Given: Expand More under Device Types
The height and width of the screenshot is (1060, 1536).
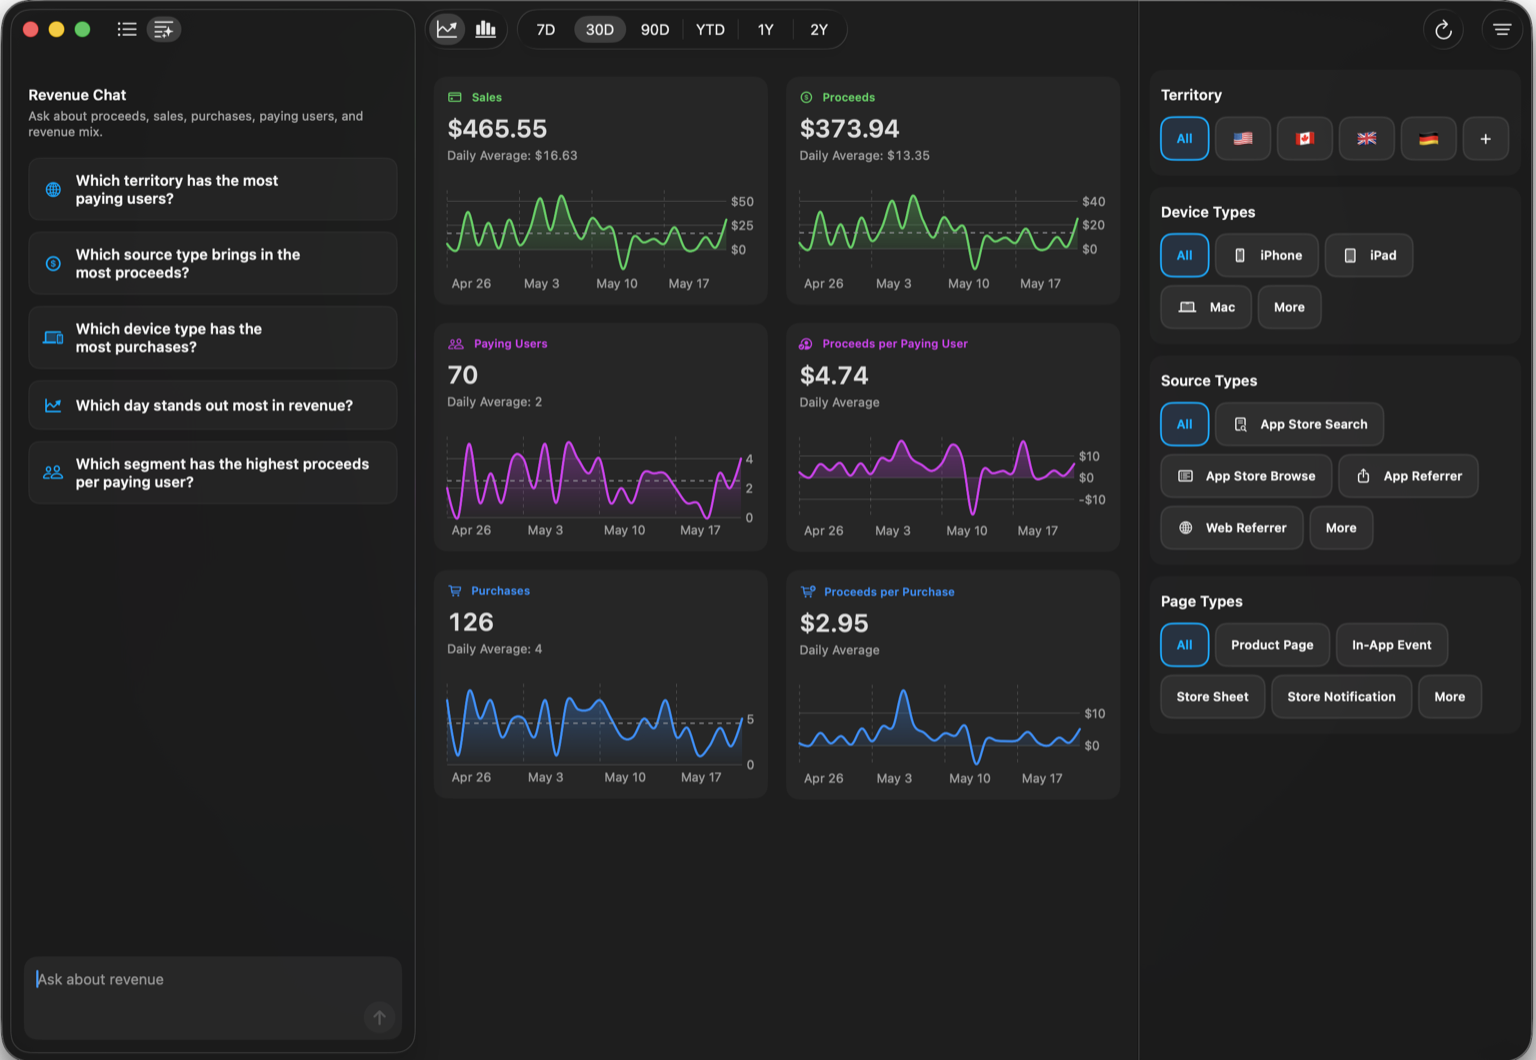Looking at the screenshot, I should tap(1289, 307).
